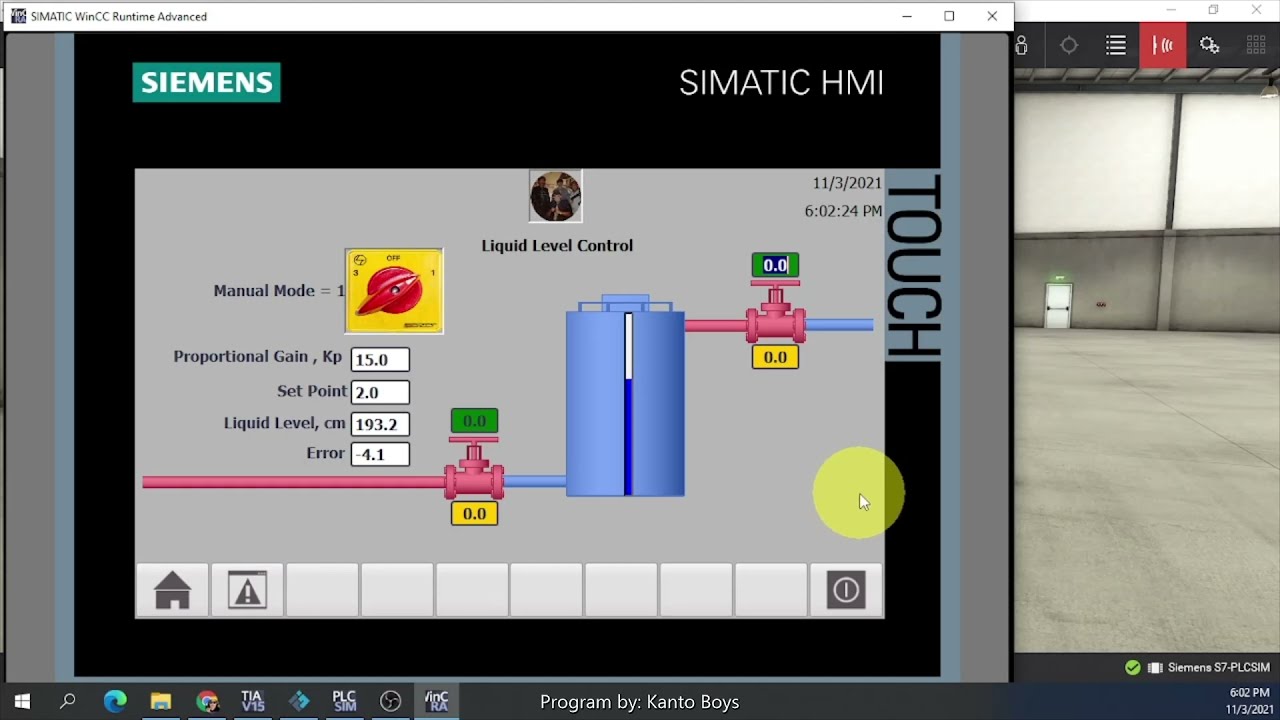Switch to the Factory I/O taskbar icon
1280x720 pixels.
pyautogui.click(x=299, y=702)
